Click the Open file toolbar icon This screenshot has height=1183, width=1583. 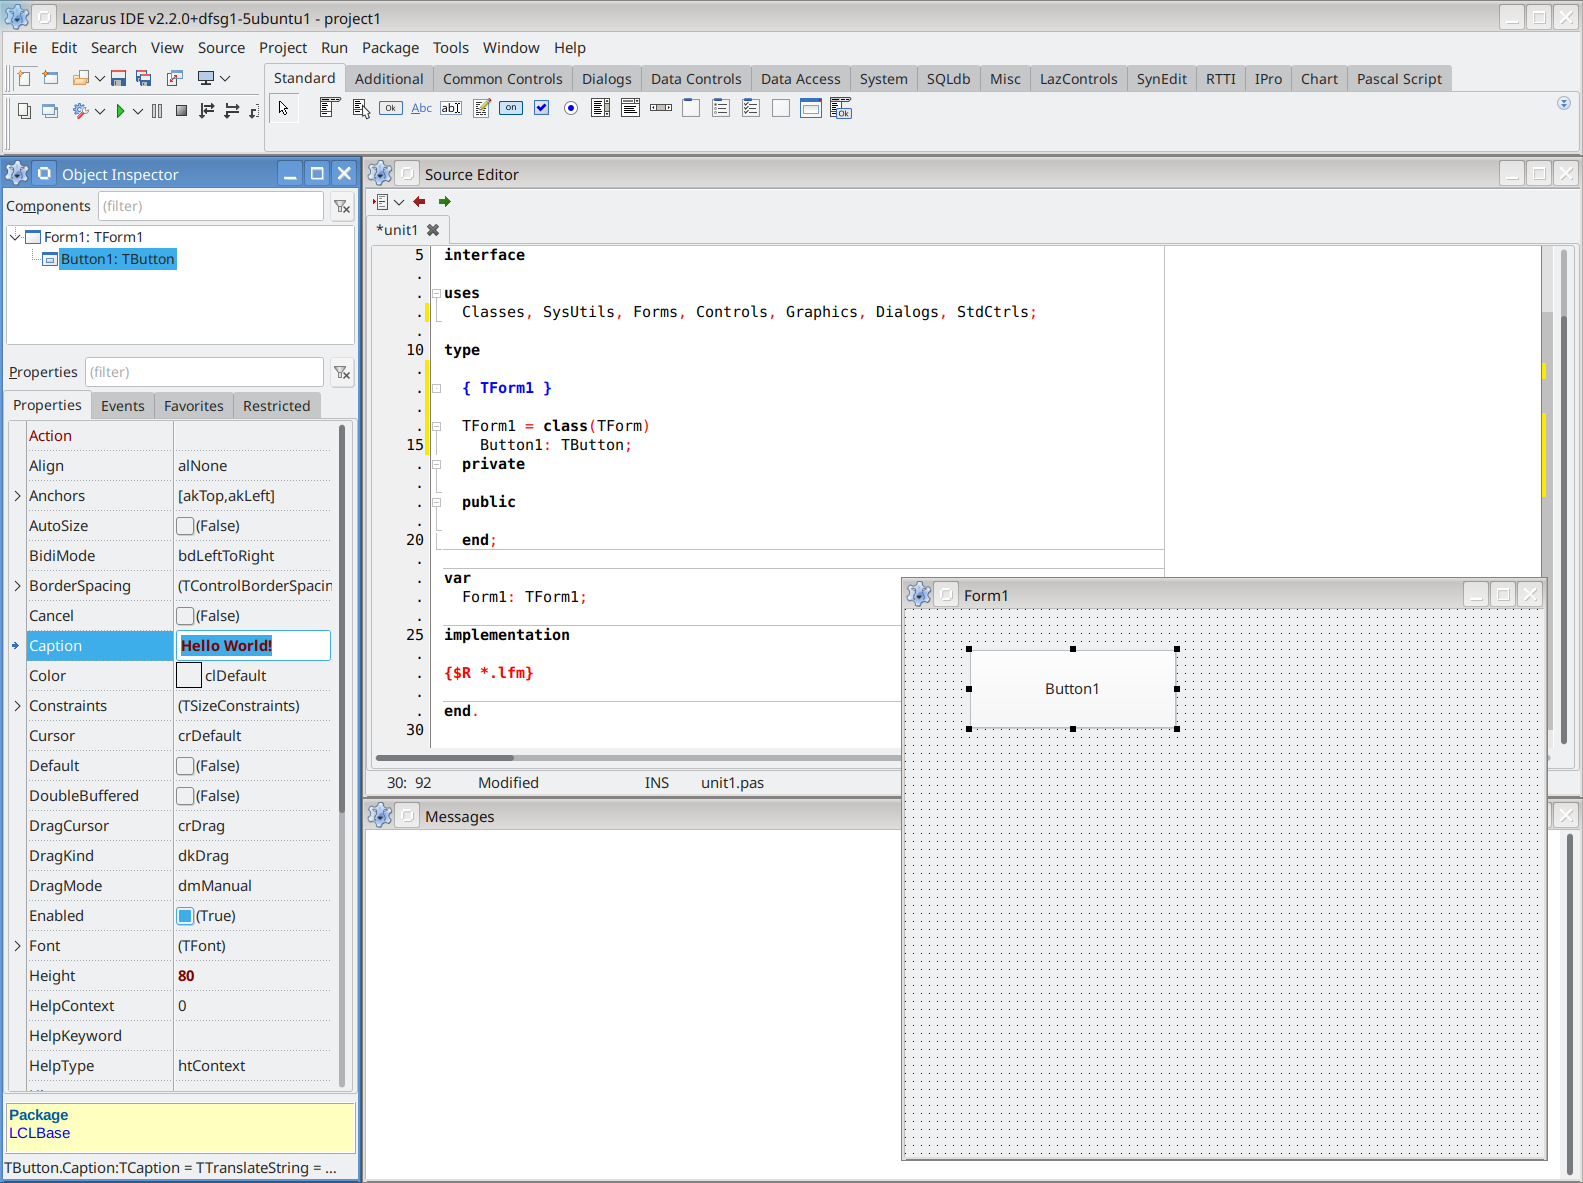(x=81, y=78)
